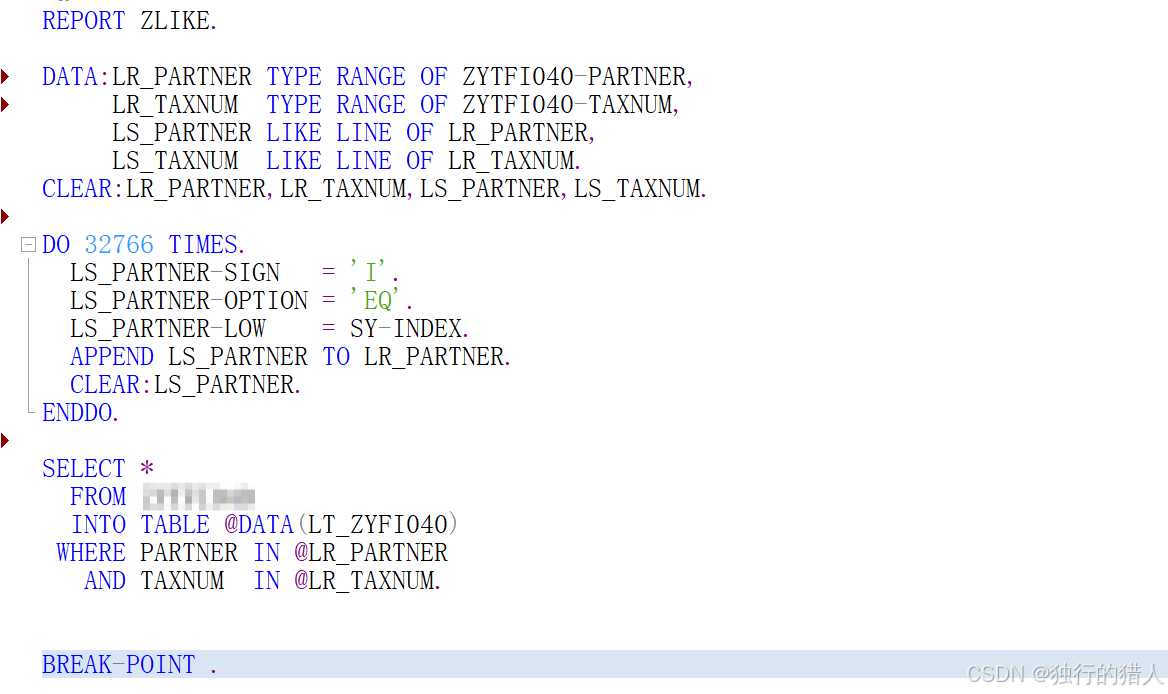Click the red marker on blank line above SELECT
The image size is (1168, 694).
(x=5, y=440)
